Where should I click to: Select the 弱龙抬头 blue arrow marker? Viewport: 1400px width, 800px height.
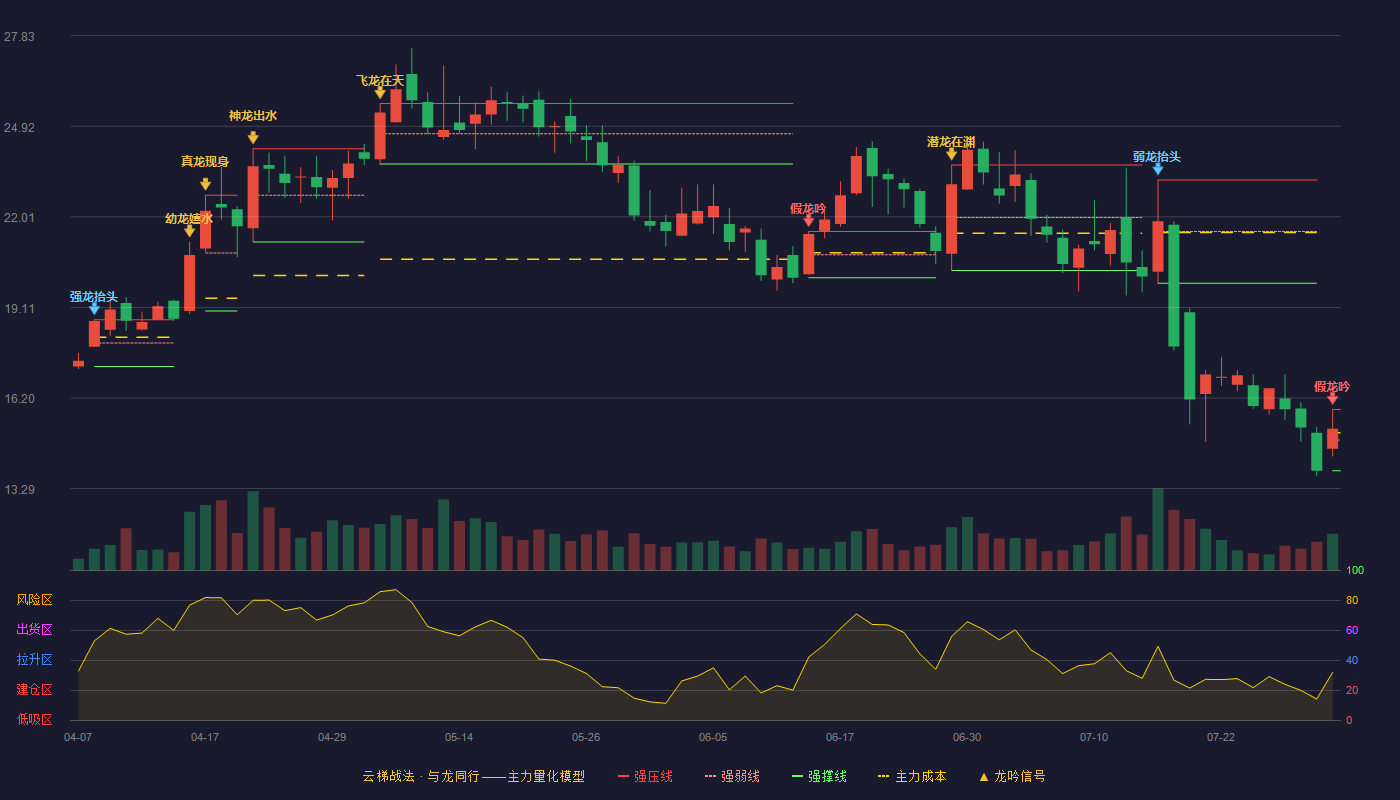tap(1157, 169)
